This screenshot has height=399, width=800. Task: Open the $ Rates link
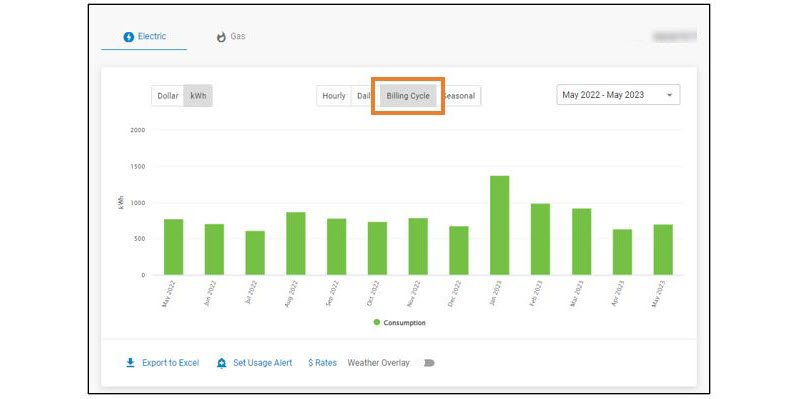(x=322, y=363)
